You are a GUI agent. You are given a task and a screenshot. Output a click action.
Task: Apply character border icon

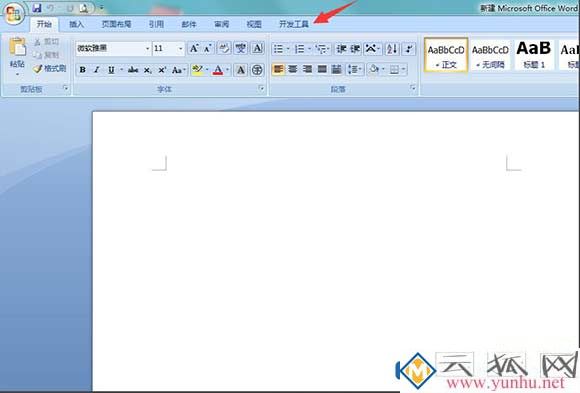(x=257, y=48)
